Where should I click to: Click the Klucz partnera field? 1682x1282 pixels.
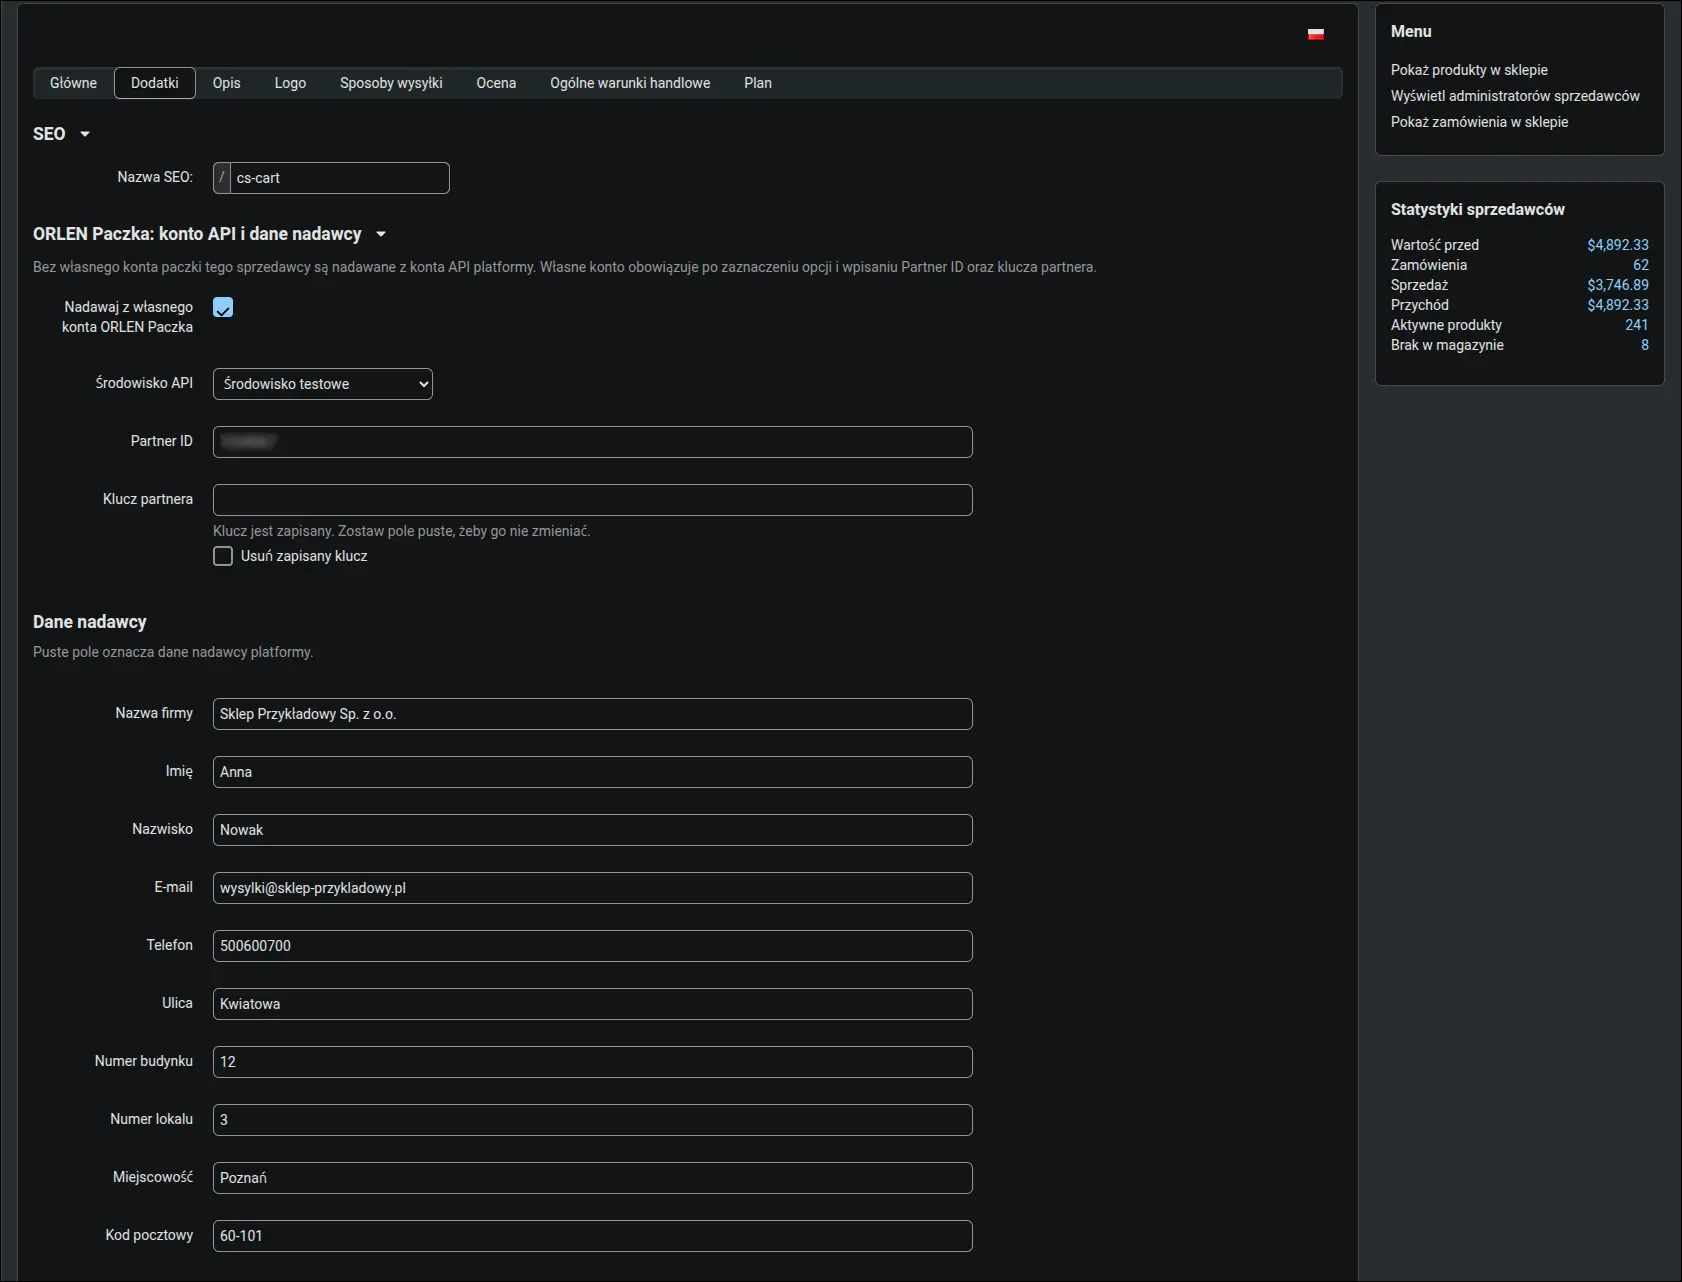pos(593,500)
